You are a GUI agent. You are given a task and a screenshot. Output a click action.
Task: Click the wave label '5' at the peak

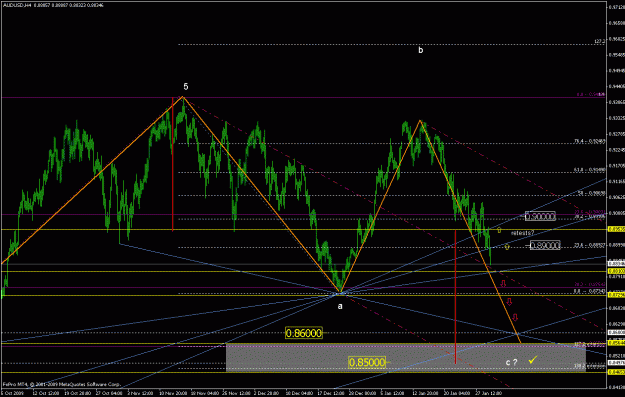(x=186, y=86)
